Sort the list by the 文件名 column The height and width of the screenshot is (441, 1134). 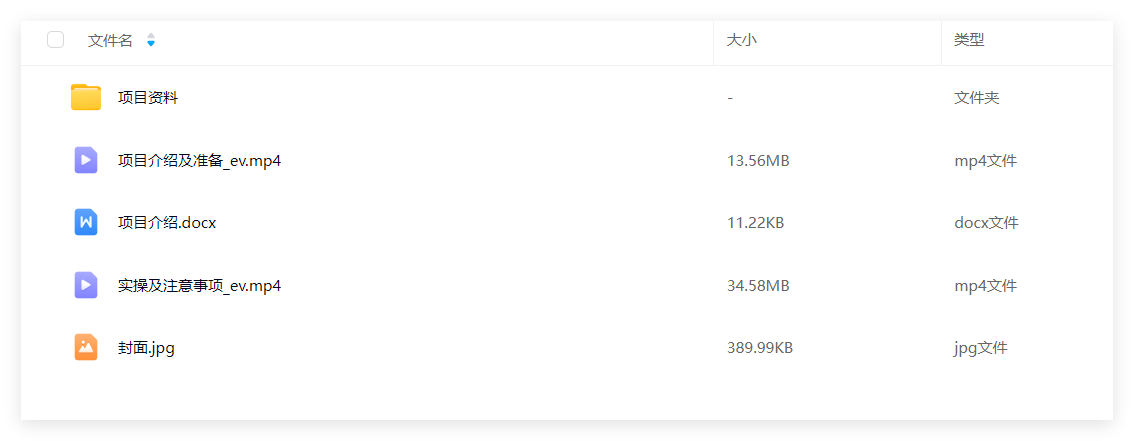[x=110, y=40]
